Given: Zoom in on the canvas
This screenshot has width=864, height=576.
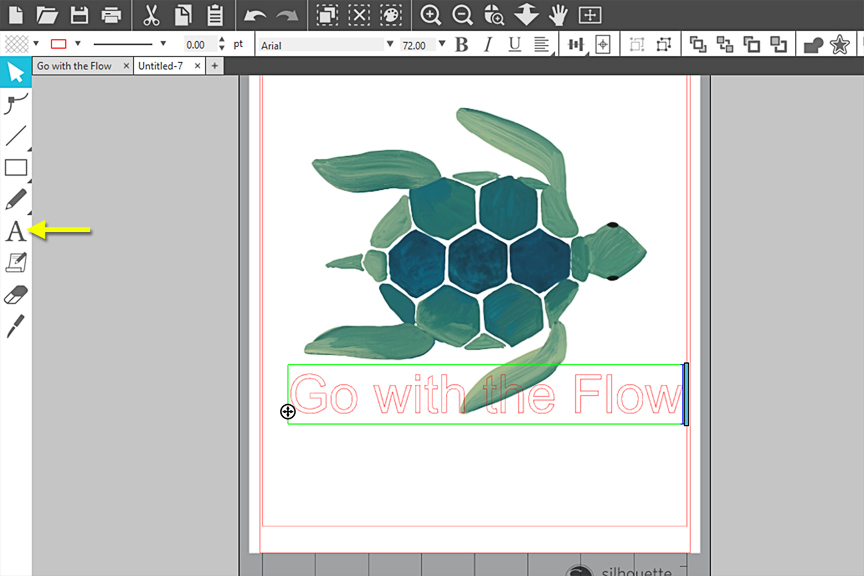Looking at the screenshot, I should click(x=430, y=15).
